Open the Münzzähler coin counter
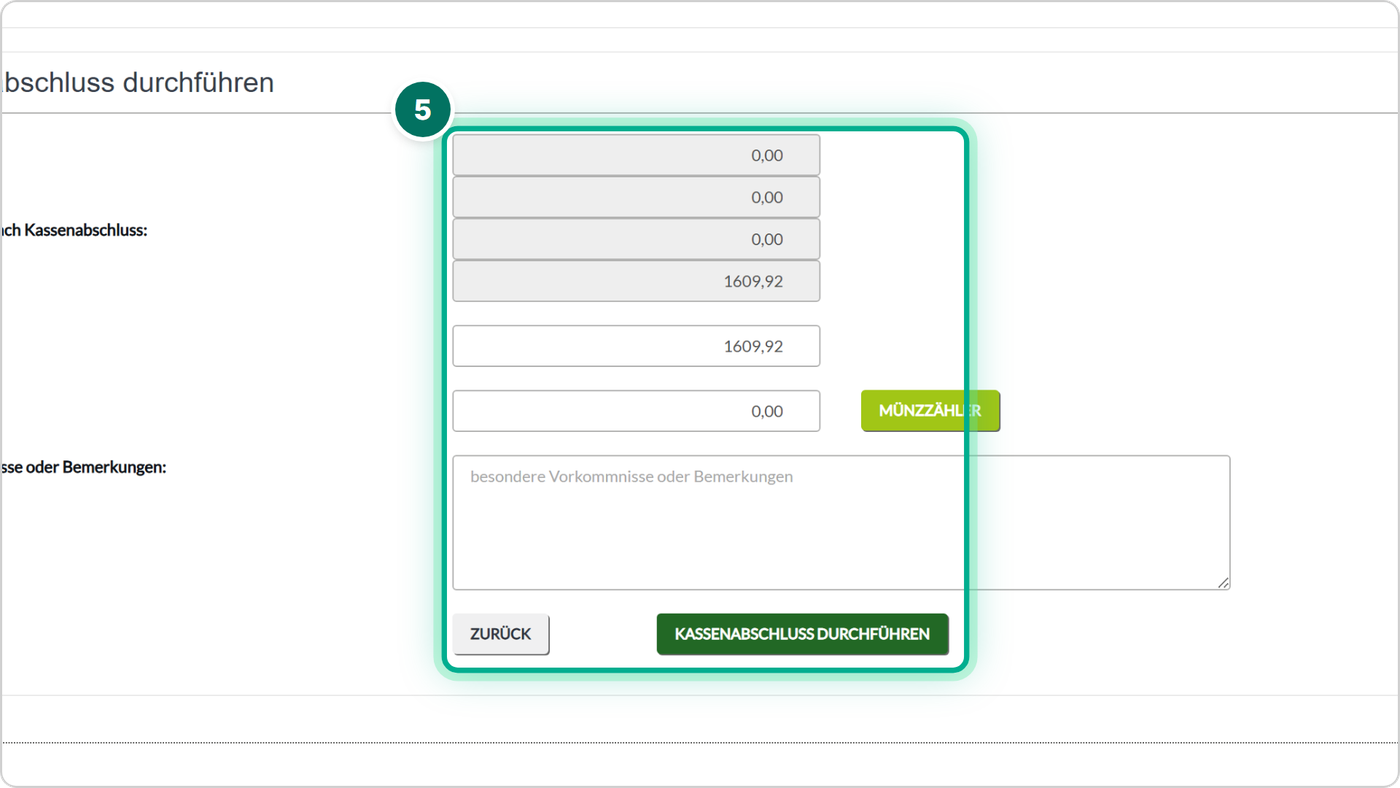Viewport: 1400px width, 788px height. 930,411
